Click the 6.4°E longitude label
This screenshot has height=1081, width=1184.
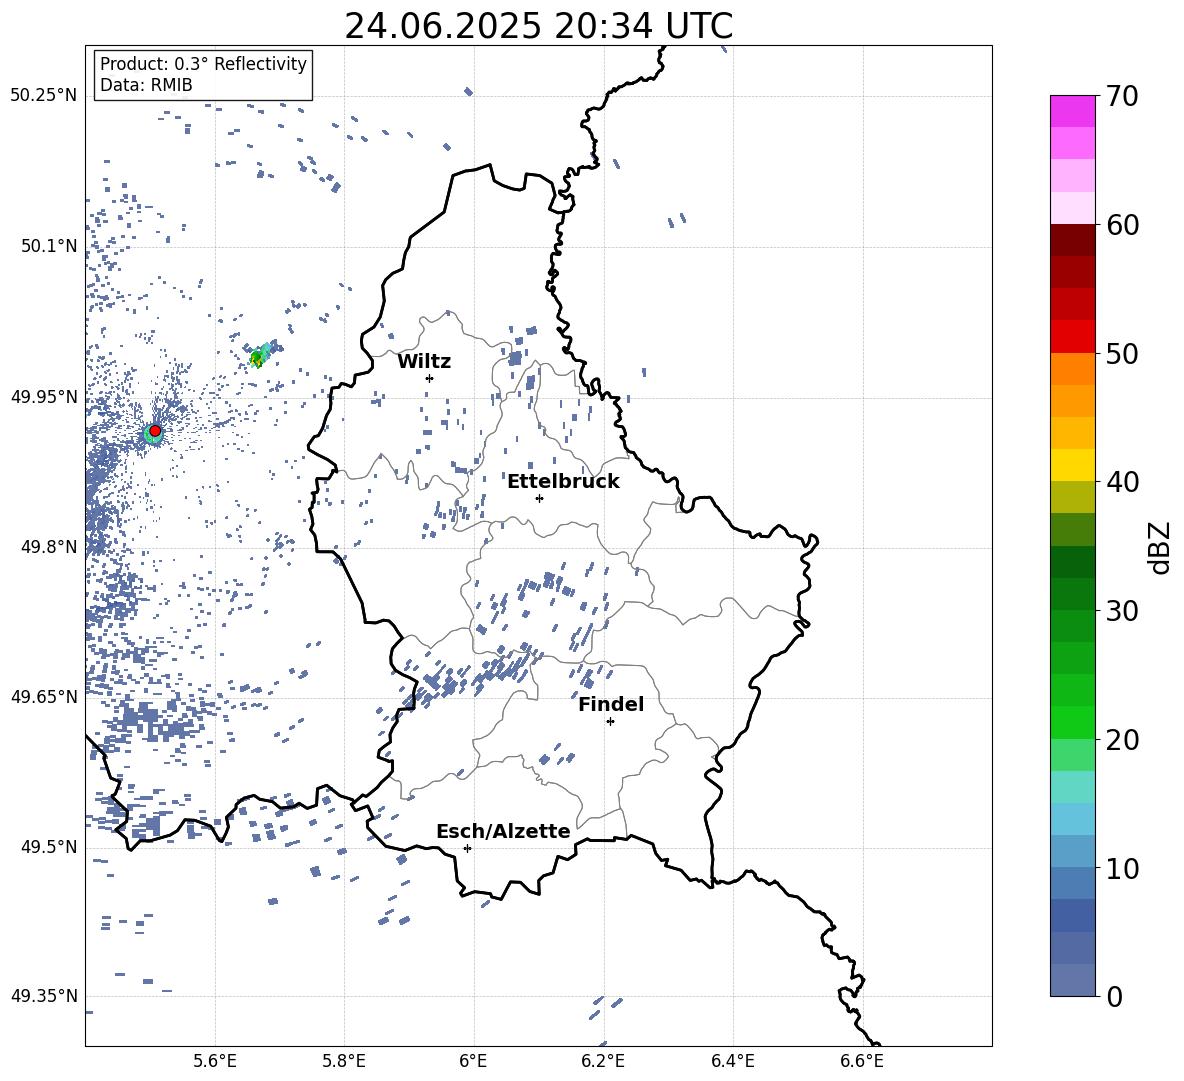[732, 1061]
